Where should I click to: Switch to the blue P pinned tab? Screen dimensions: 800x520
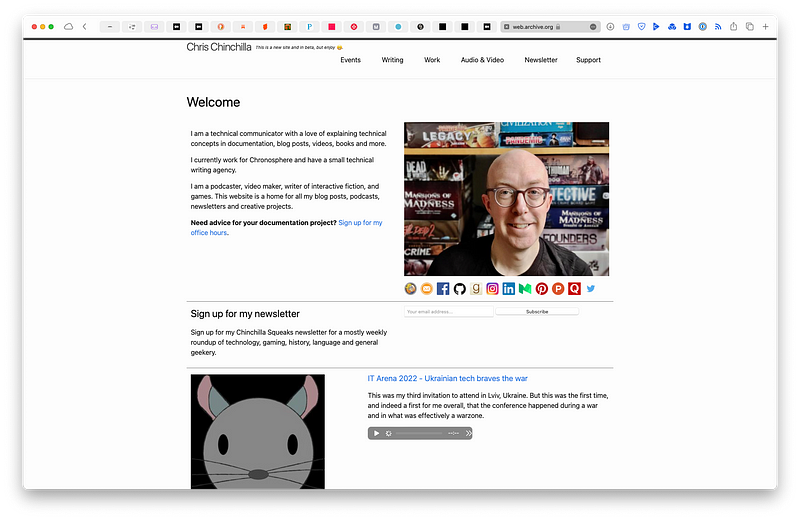pyautogui.click(x=309, y=27)
